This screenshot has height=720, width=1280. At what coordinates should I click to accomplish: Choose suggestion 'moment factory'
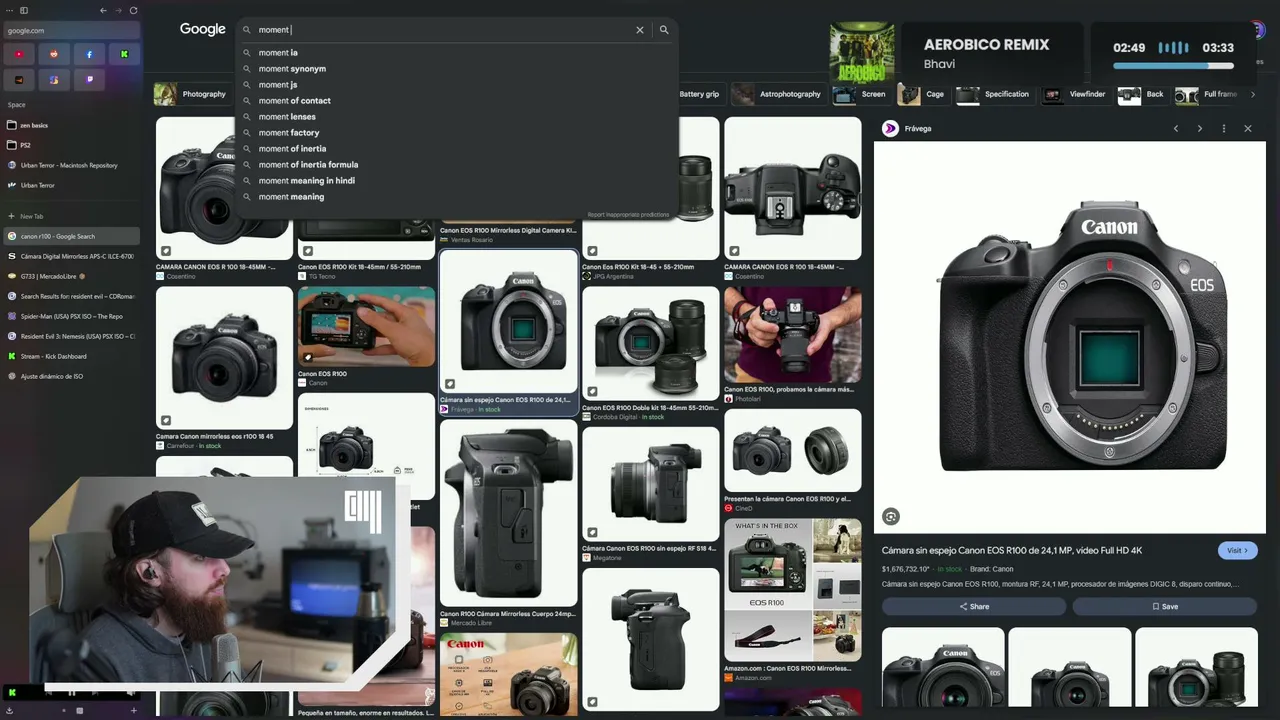457,133
